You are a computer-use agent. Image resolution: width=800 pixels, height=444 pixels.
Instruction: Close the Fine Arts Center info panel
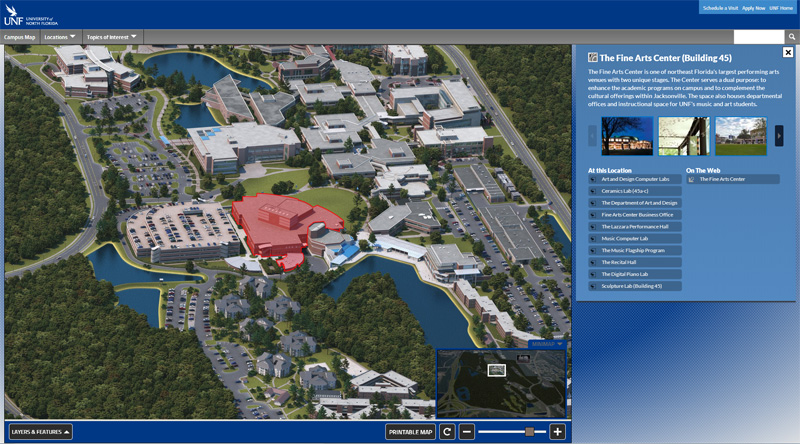788,52
